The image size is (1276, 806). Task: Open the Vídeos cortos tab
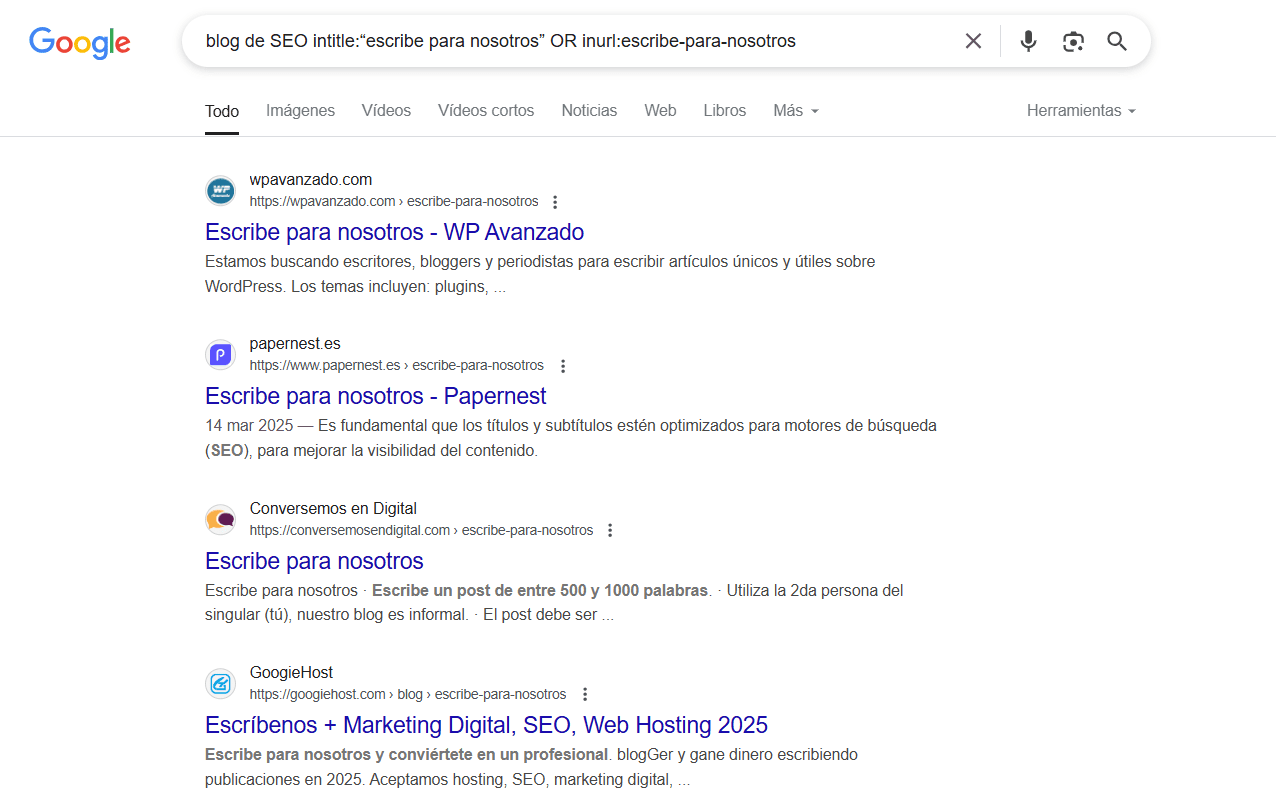click(486, 111)
